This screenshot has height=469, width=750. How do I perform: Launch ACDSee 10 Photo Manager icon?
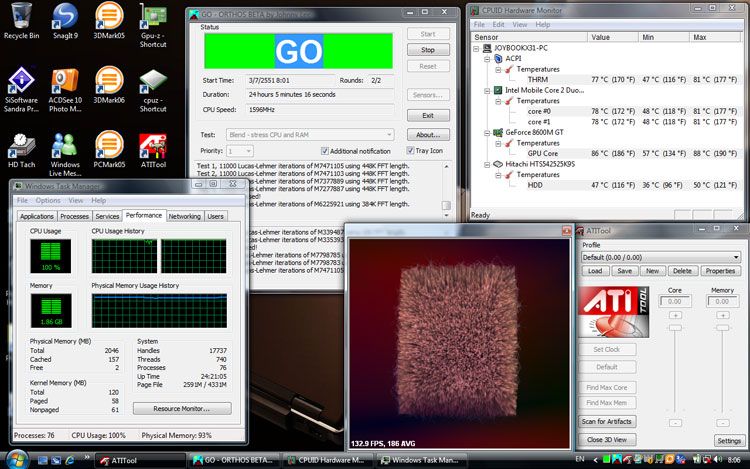tap(65, 89)
